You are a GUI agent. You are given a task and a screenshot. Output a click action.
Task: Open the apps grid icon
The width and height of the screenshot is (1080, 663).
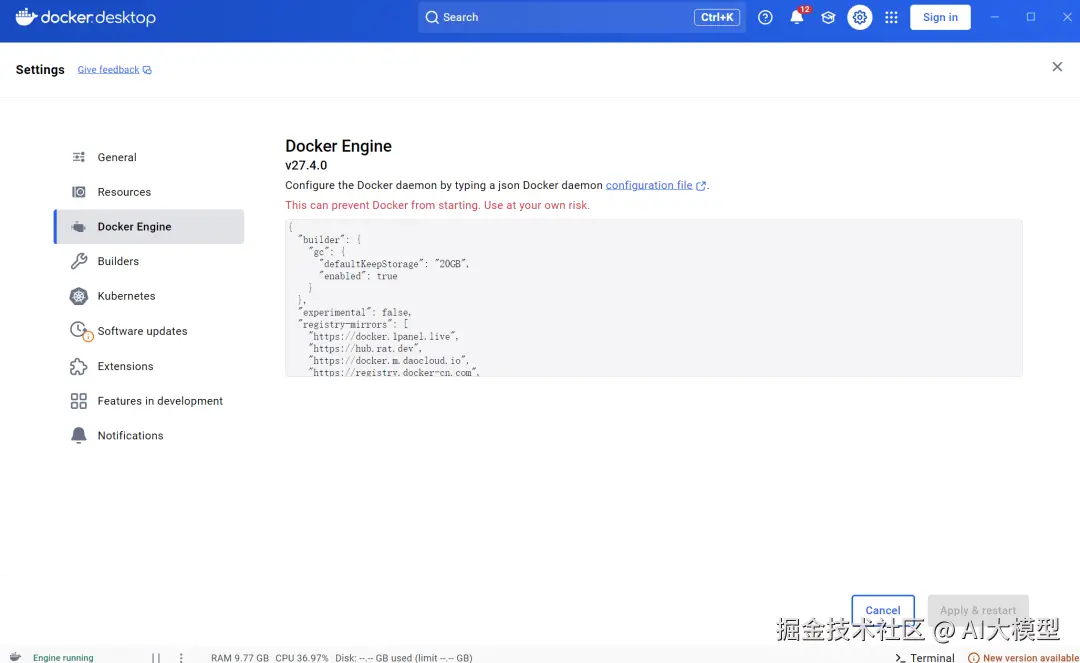(891, 17)
